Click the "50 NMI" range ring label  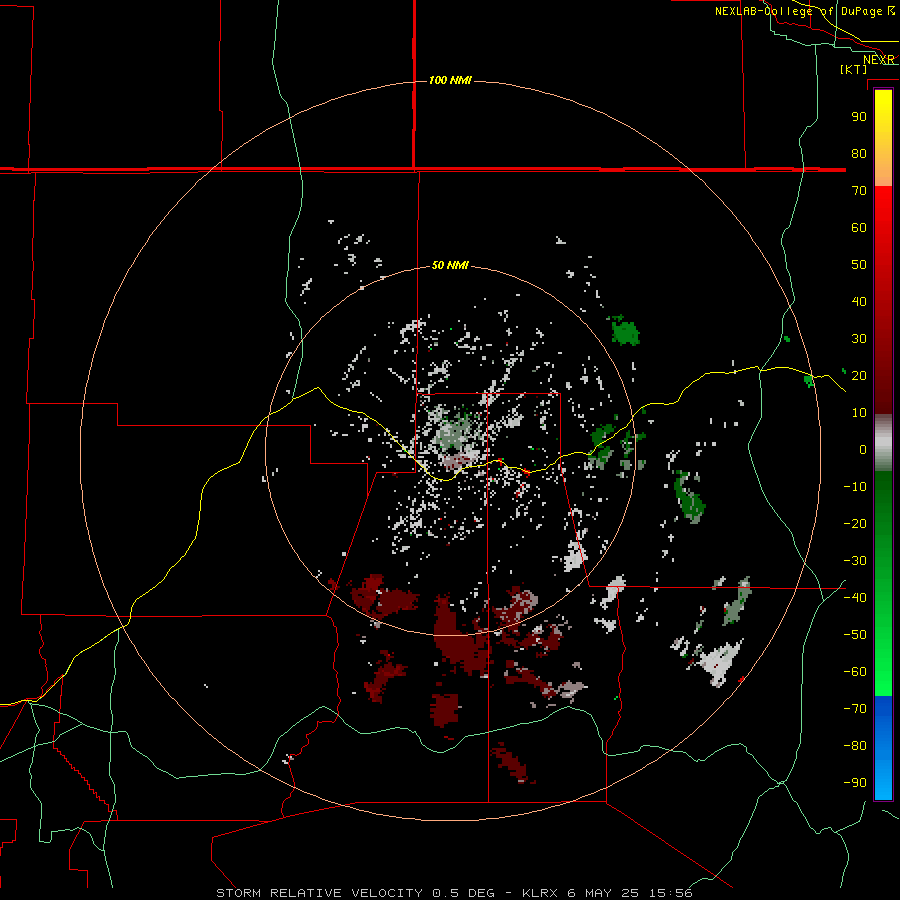pyautogui.click(x=450, y=265)
